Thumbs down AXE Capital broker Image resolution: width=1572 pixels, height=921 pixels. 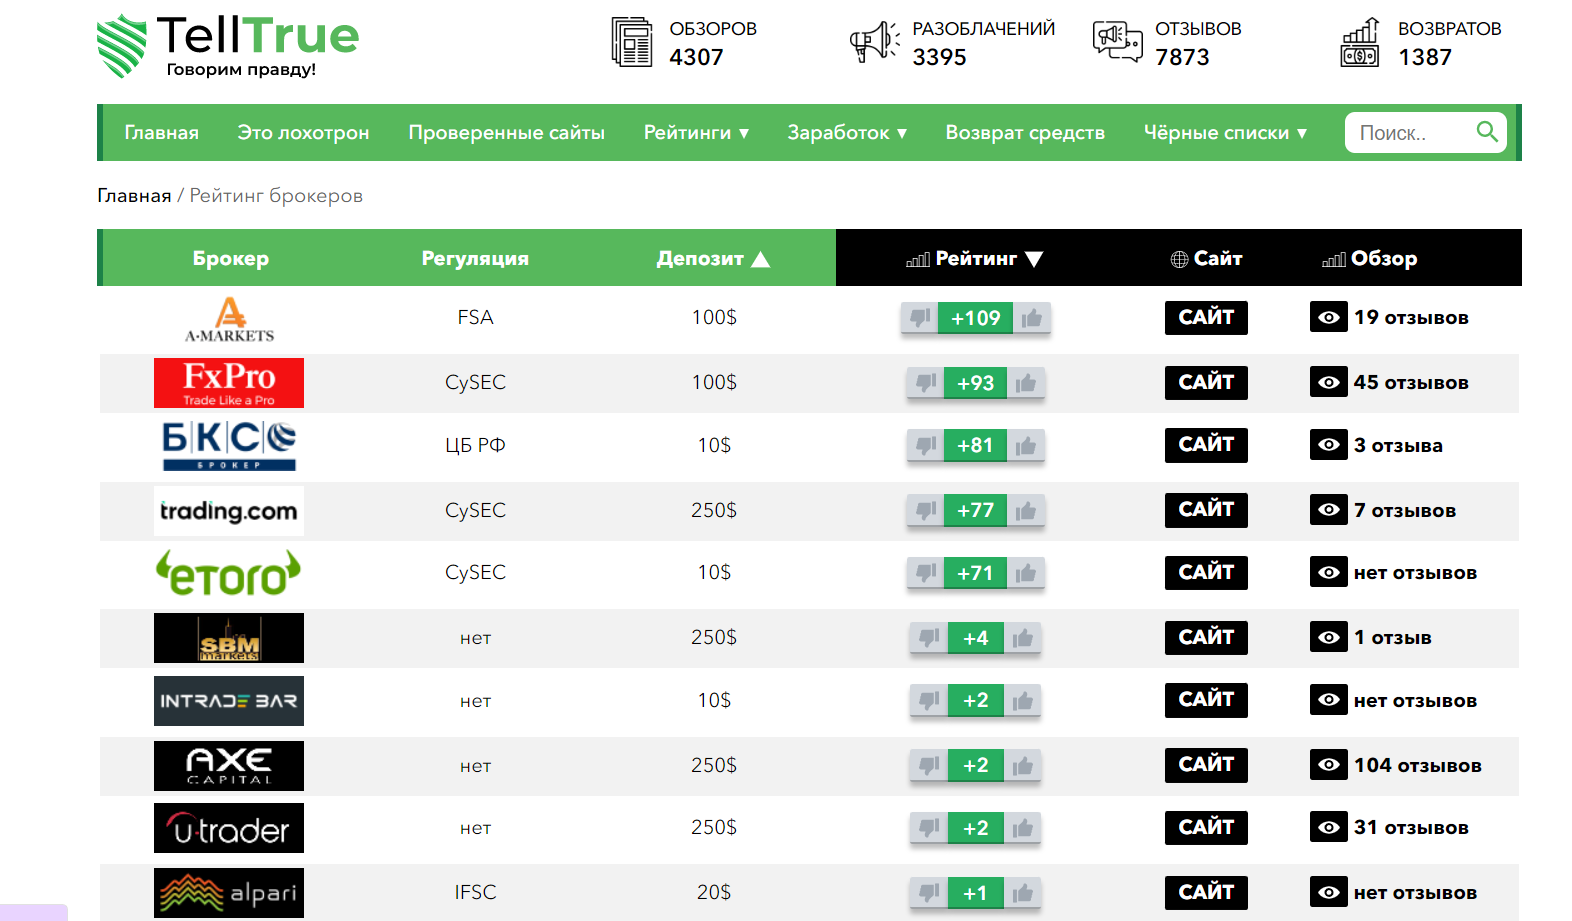pyautogui.click(x=929, y=766)
